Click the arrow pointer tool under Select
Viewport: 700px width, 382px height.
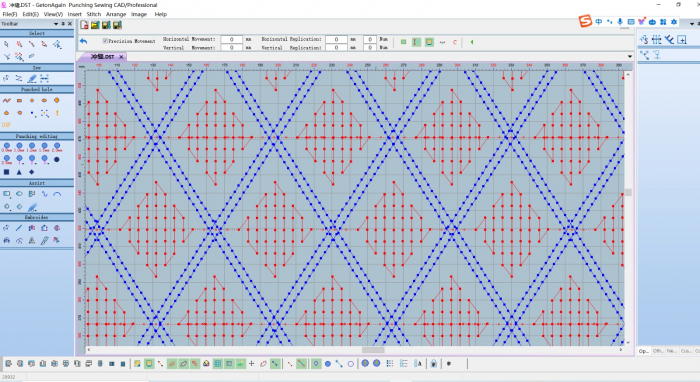point(6,44)
